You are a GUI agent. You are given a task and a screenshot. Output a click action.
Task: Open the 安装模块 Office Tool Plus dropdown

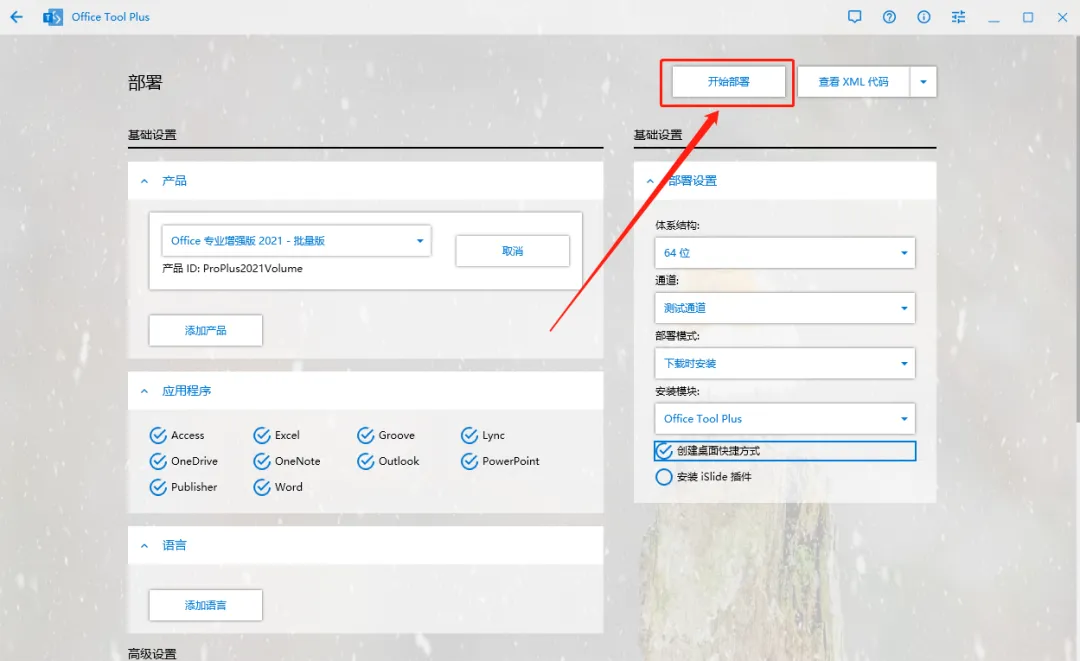click(x=785, y=419)
